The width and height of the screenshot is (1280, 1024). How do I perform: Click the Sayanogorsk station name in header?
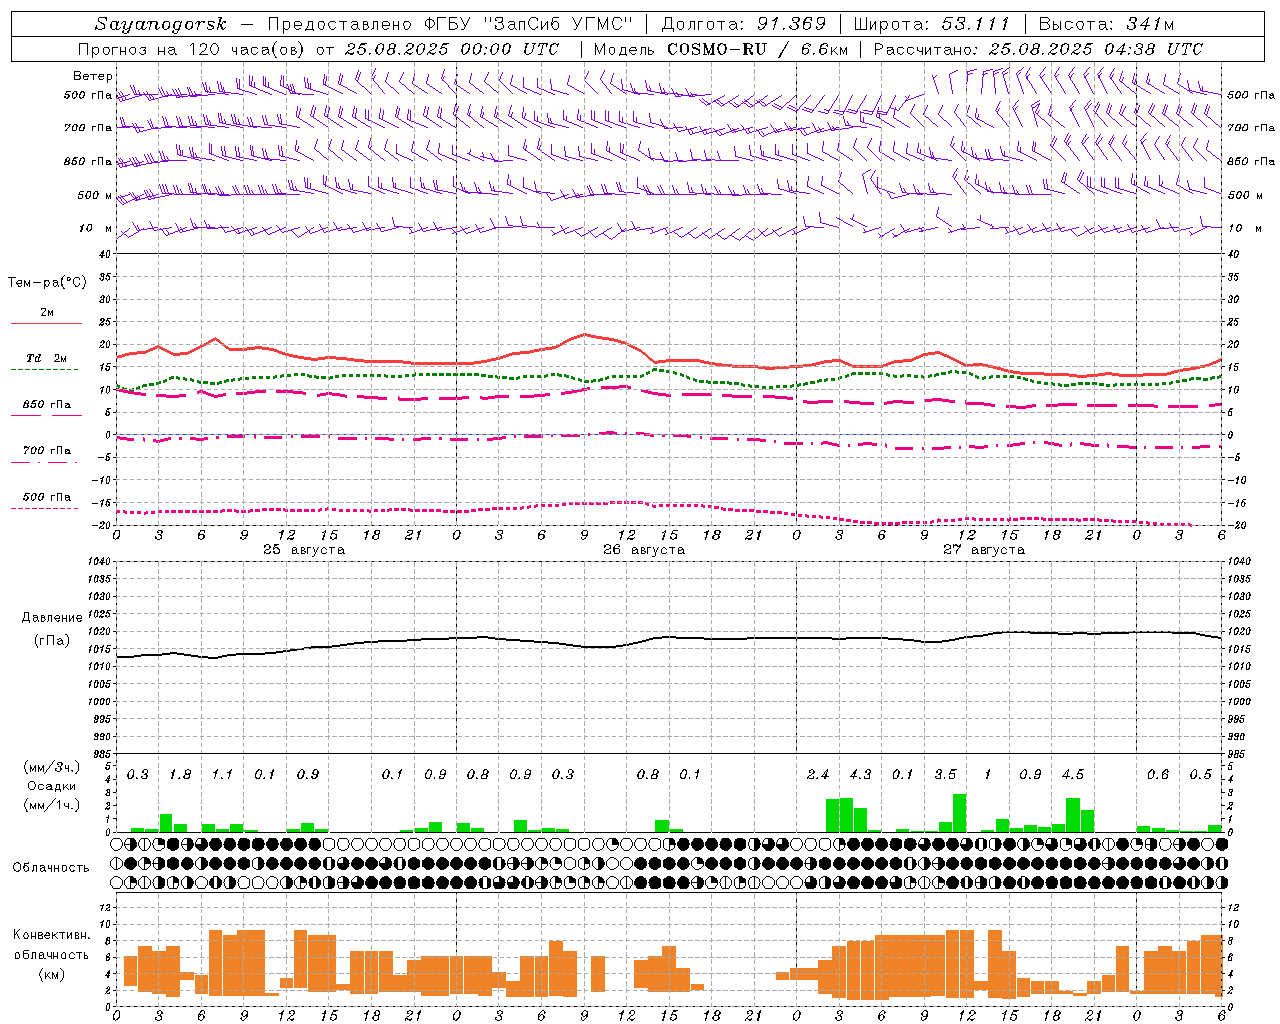click(x=161, y=24)
